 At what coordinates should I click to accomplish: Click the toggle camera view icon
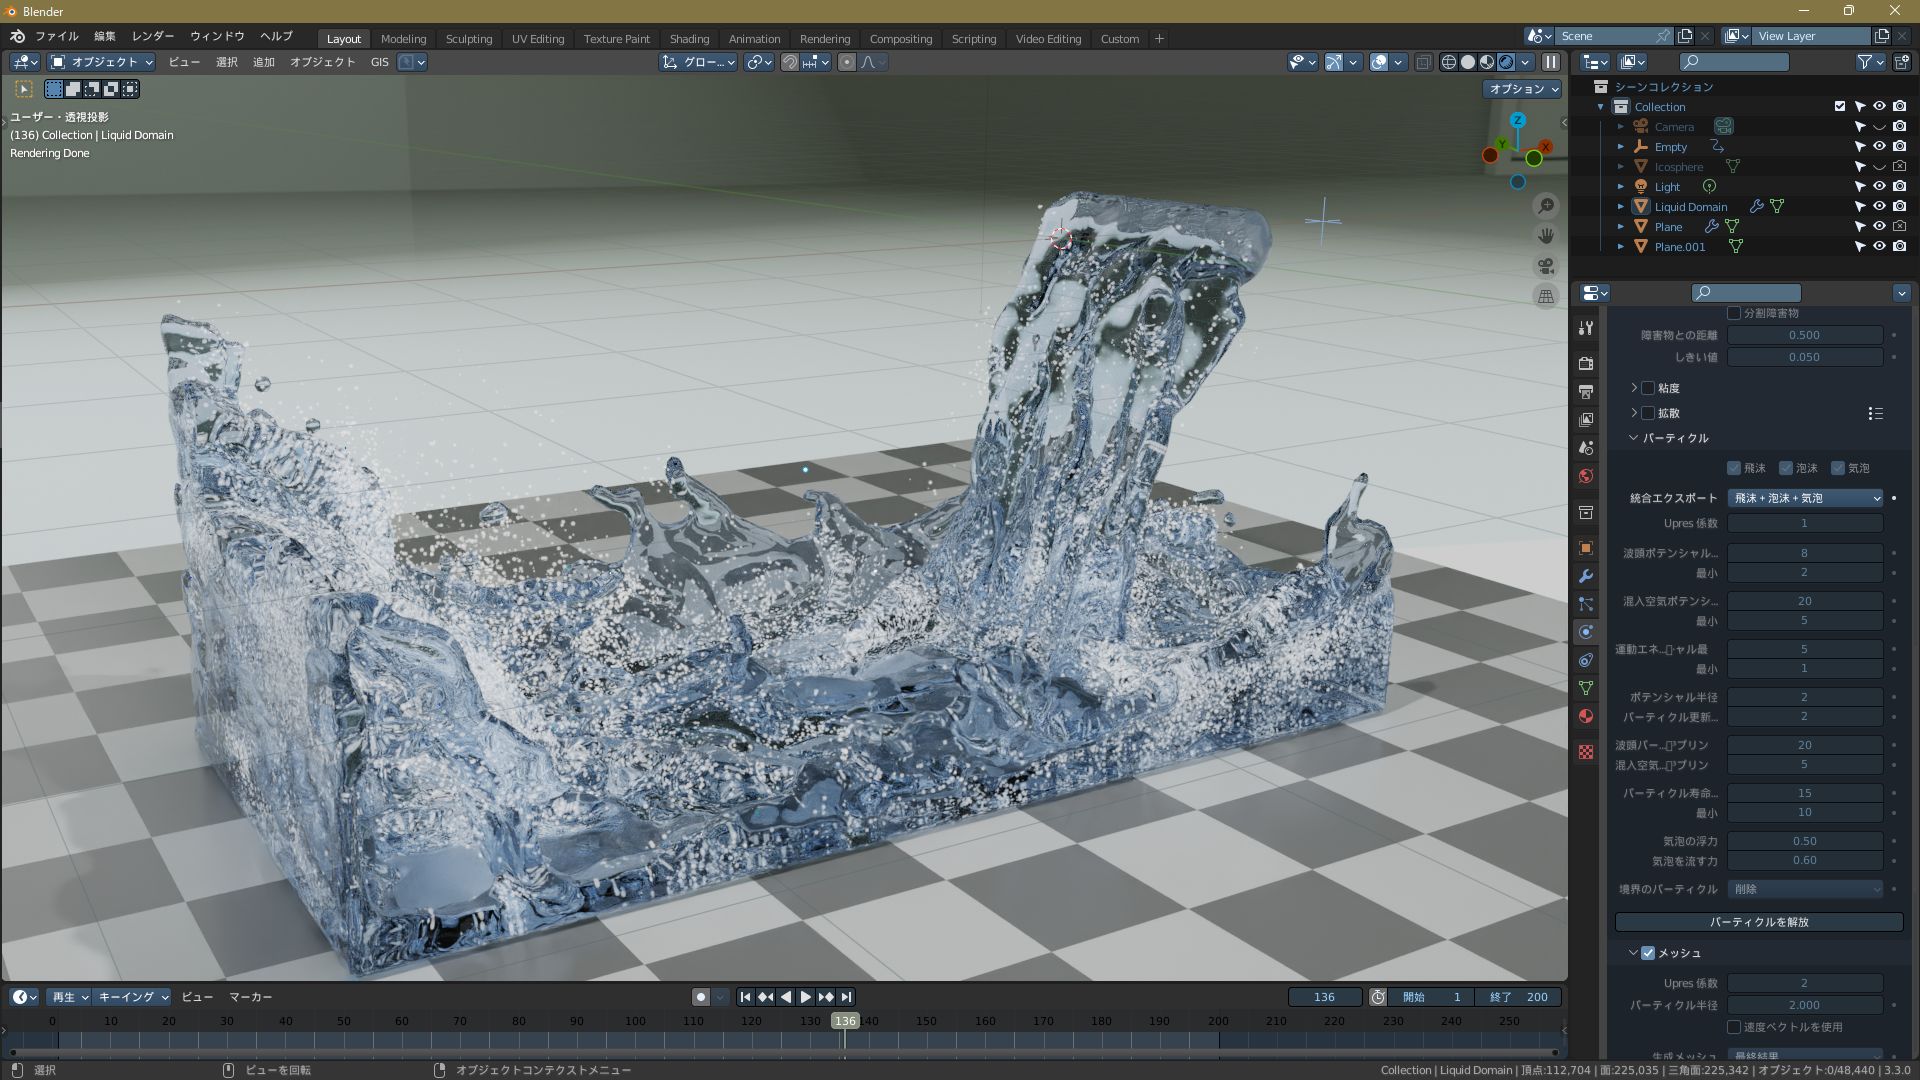(x=1546, y=266)
